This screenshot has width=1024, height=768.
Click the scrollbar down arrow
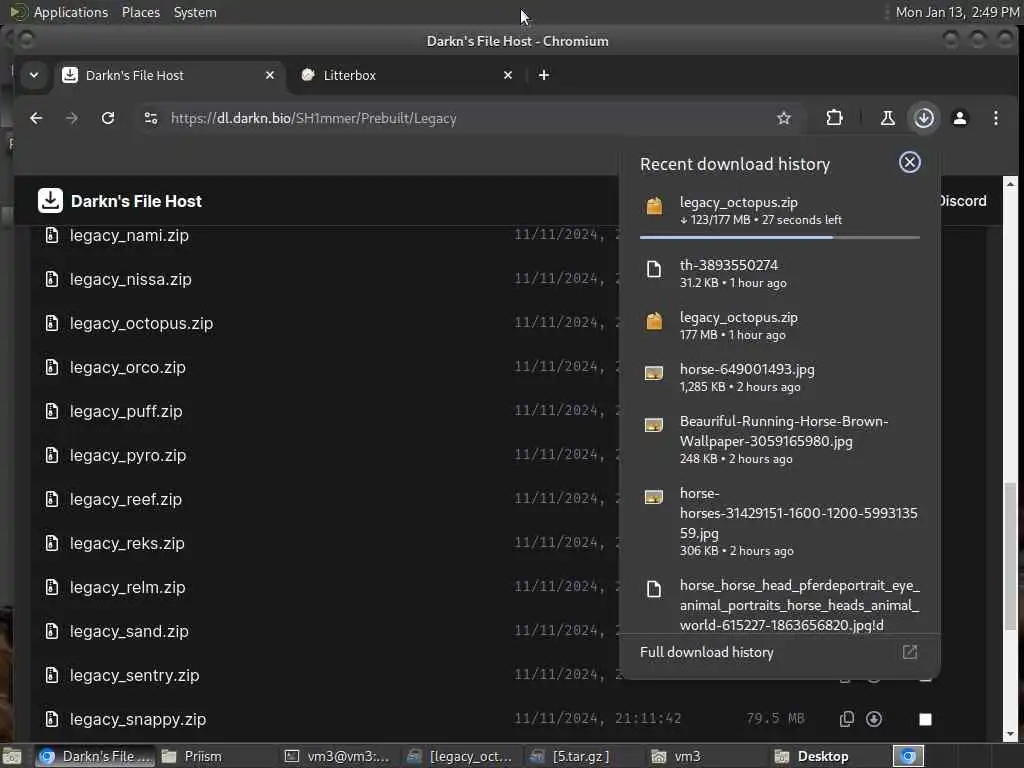click(x=1010, y=733)
